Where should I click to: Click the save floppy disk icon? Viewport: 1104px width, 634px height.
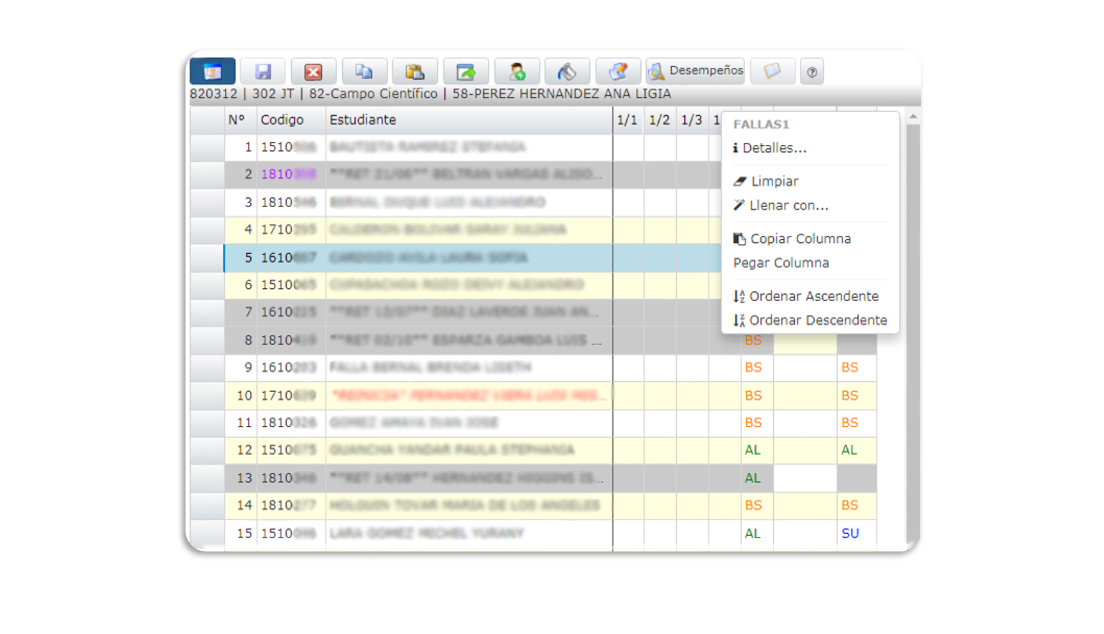click(263, 71)
